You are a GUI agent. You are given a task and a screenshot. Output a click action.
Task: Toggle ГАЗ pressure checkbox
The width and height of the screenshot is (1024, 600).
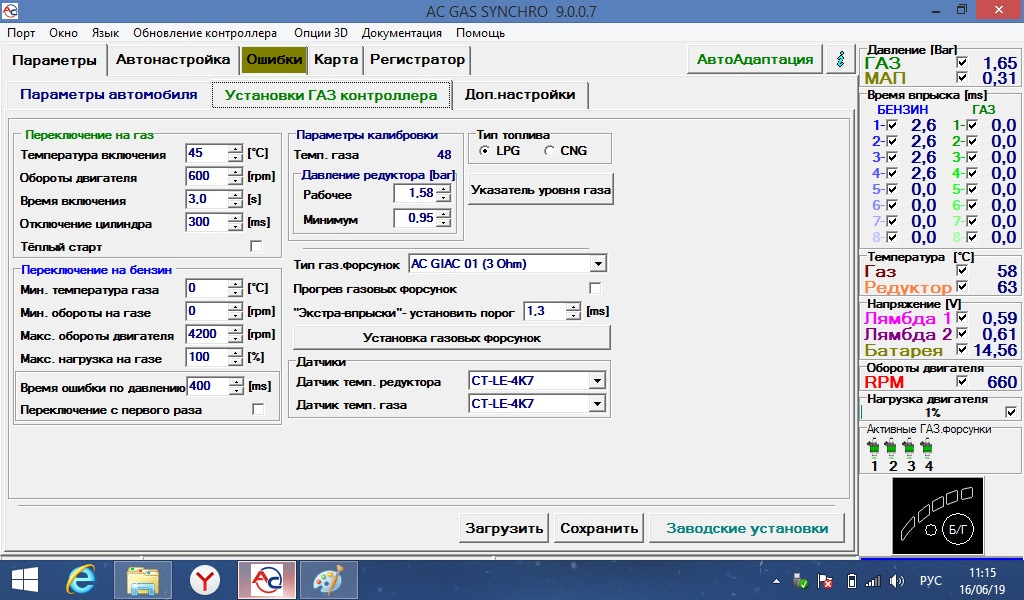coord(962,63)
